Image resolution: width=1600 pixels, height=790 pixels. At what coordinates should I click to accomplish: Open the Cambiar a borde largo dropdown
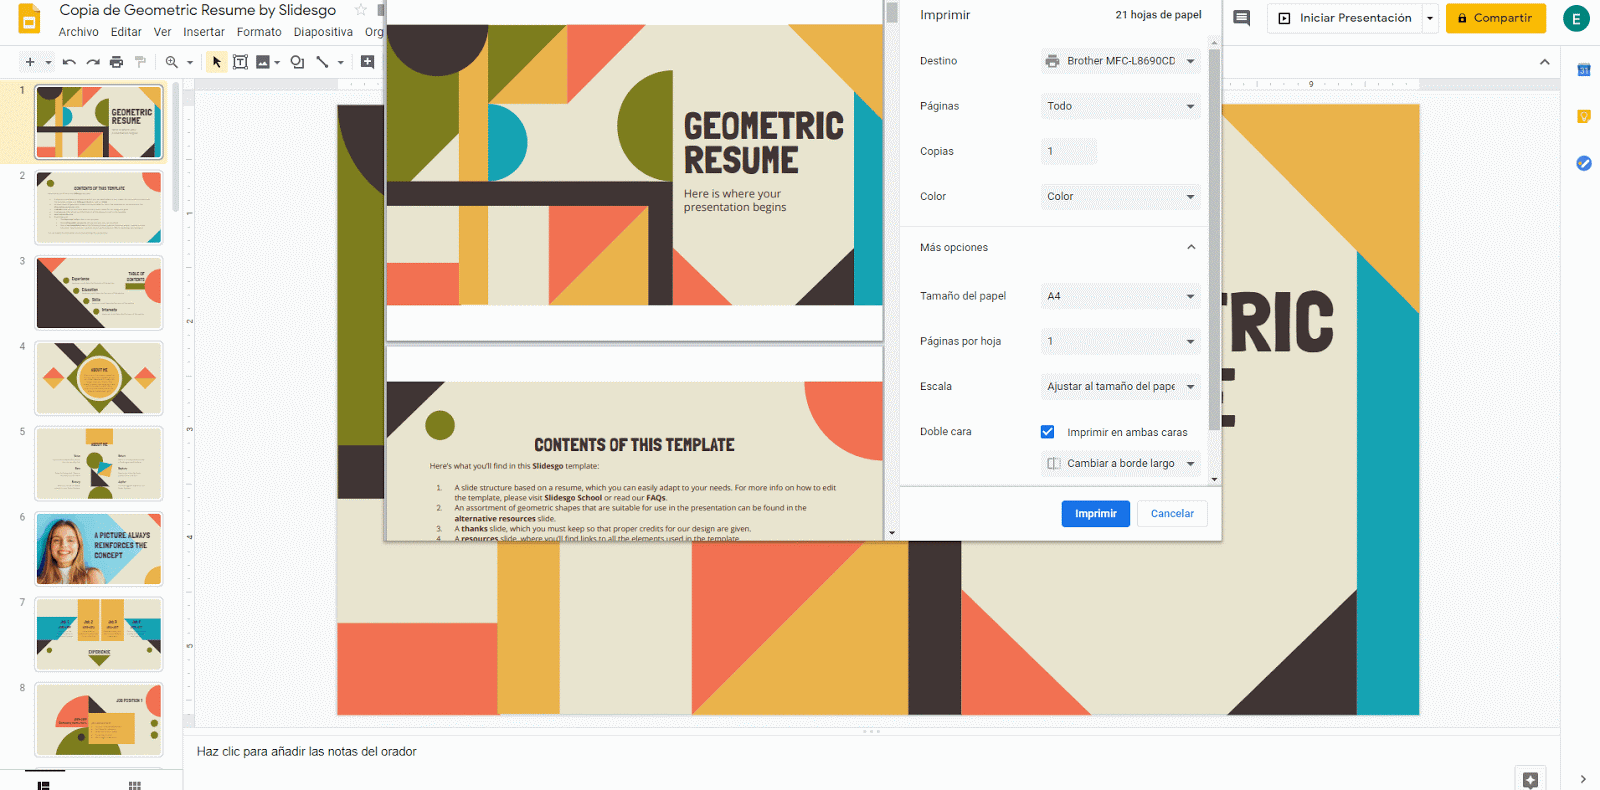(1120, 463)
